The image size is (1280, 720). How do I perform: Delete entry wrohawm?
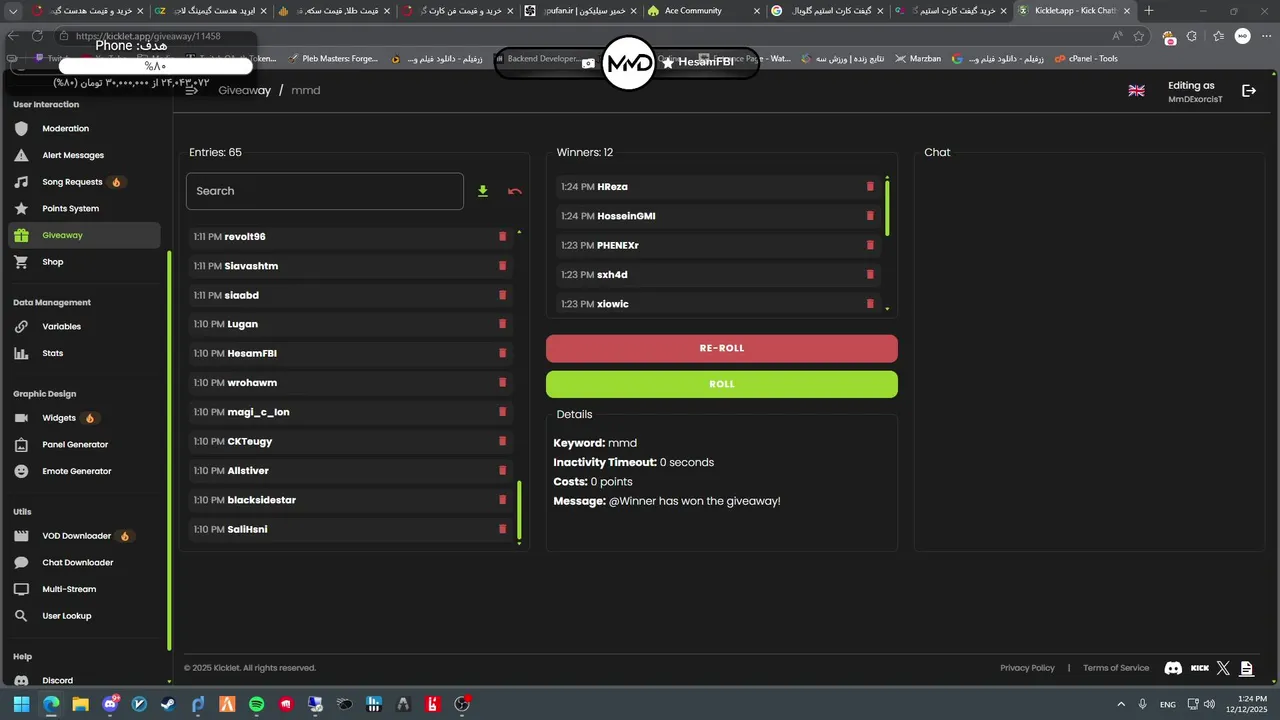coord(503,382)
